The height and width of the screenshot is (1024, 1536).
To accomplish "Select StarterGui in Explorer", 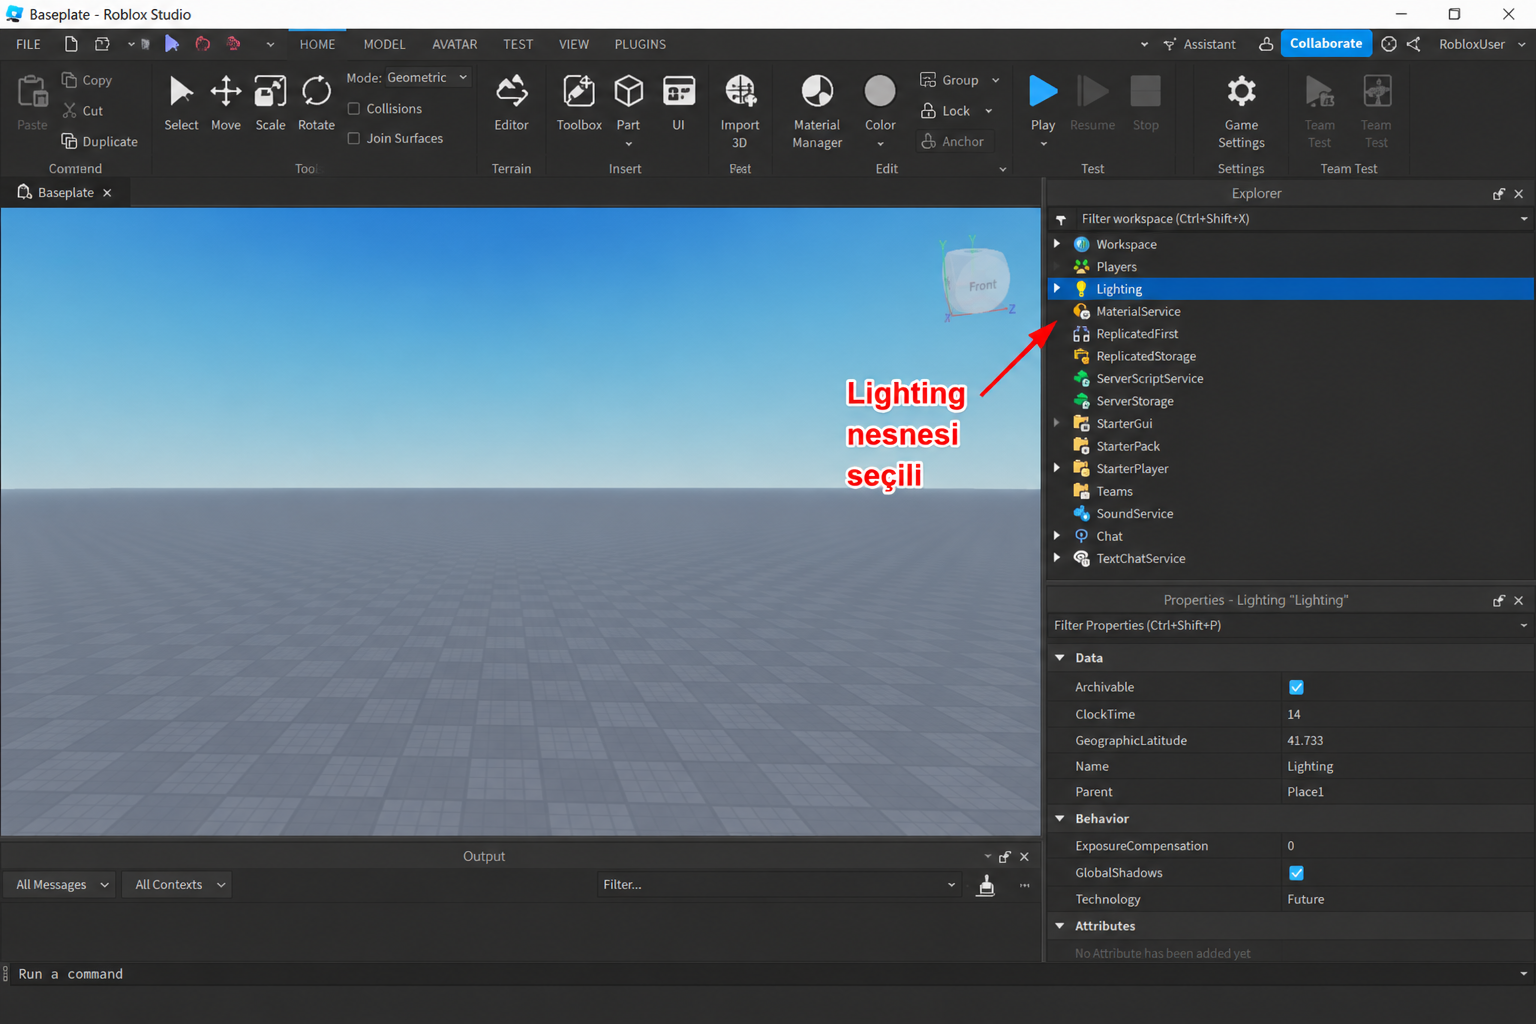I will coord(1124,424).
